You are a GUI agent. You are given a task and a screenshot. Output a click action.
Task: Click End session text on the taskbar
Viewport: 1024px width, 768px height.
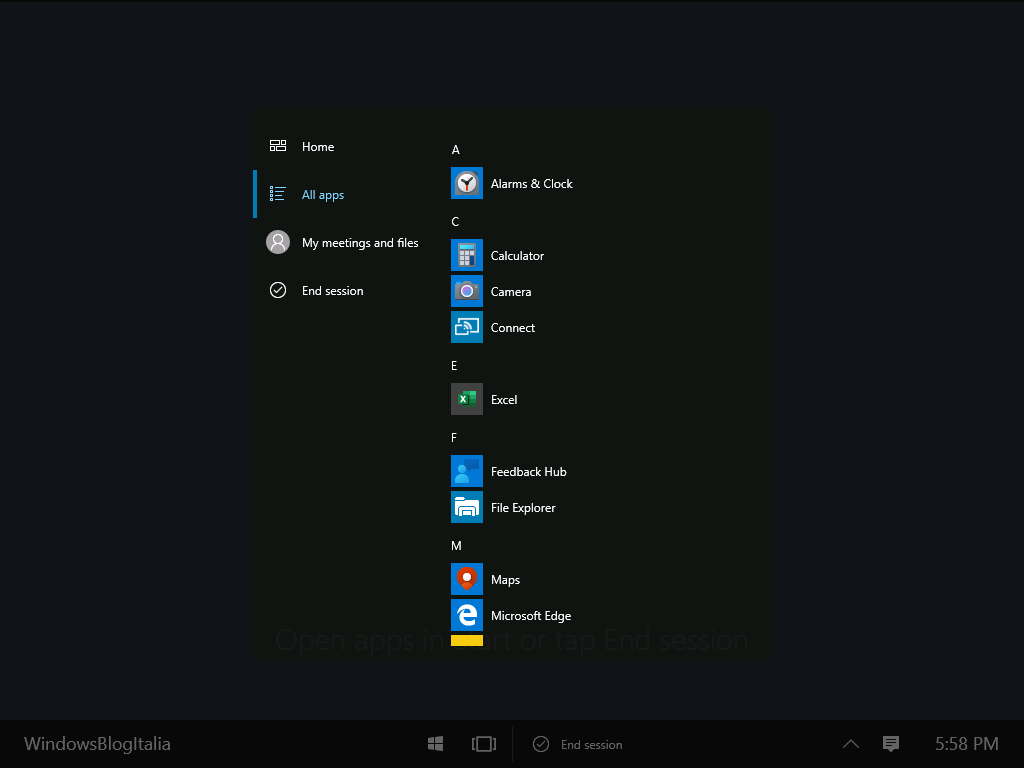point(592,744)
